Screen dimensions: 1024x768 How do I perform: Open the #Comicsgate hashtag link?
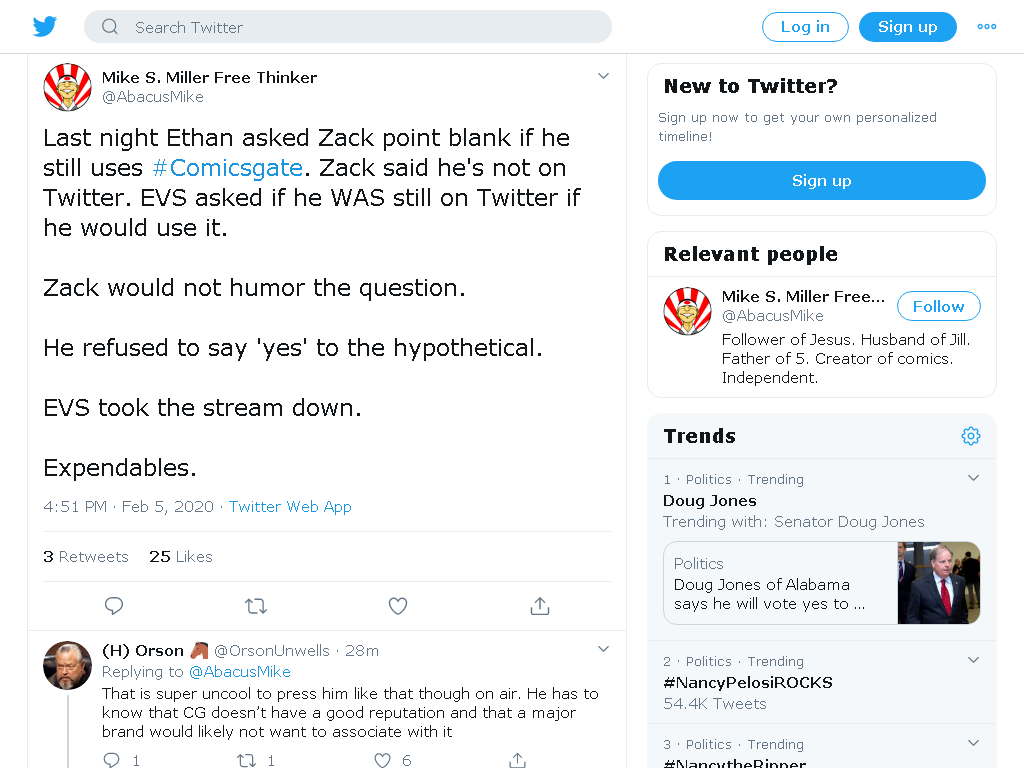pos(227,168)
